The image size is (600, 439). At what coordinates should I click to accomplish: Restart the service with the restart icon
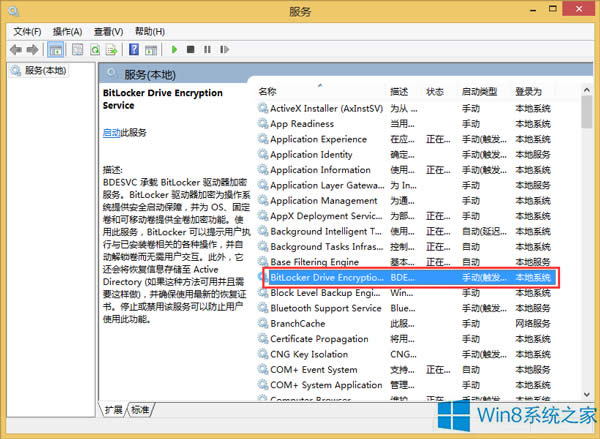click(224, 49)
